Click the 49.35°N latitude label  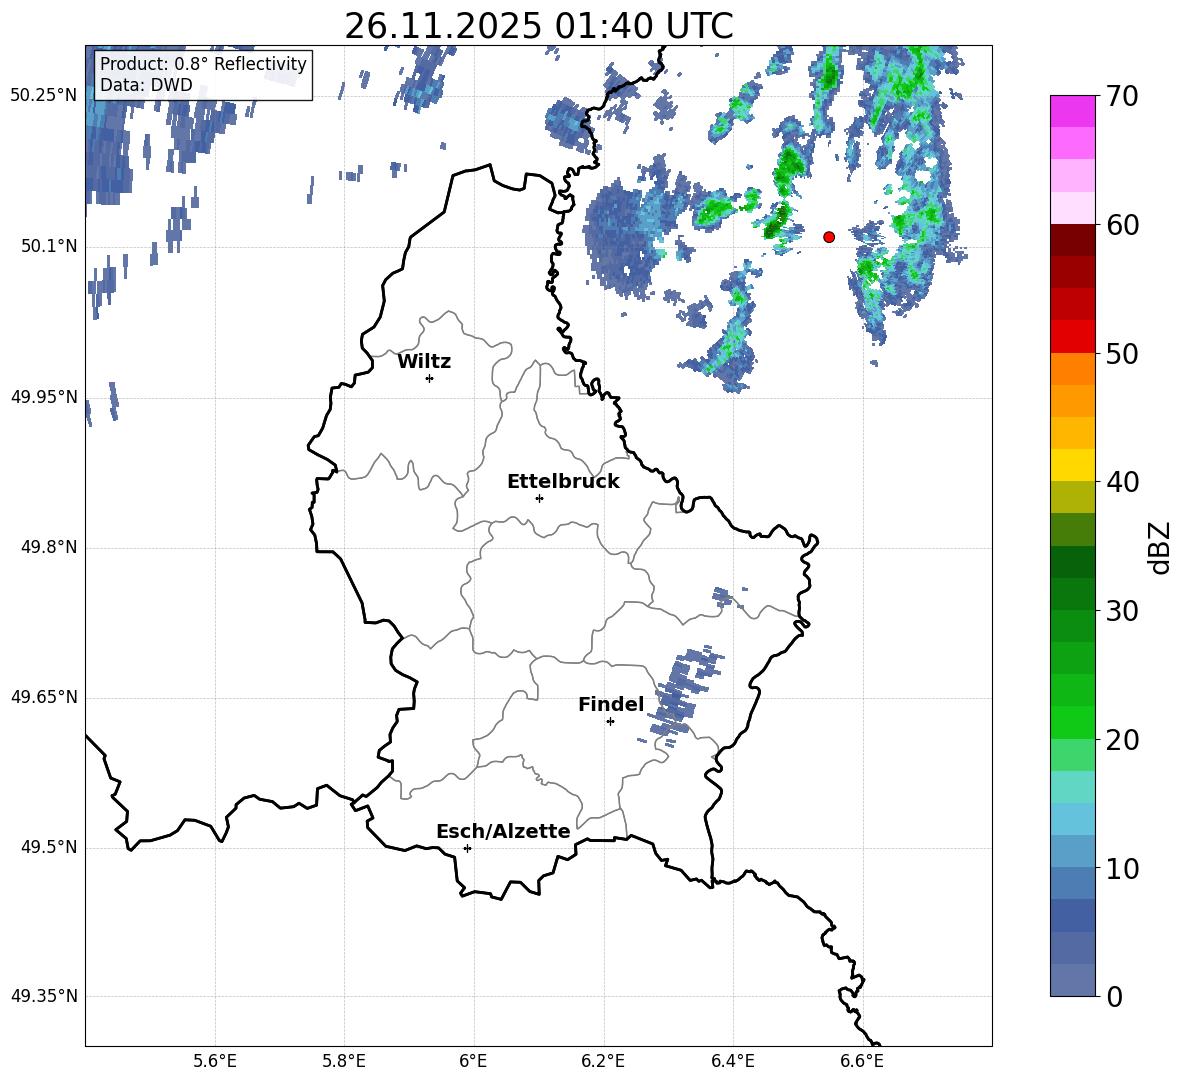coord(44,996)
